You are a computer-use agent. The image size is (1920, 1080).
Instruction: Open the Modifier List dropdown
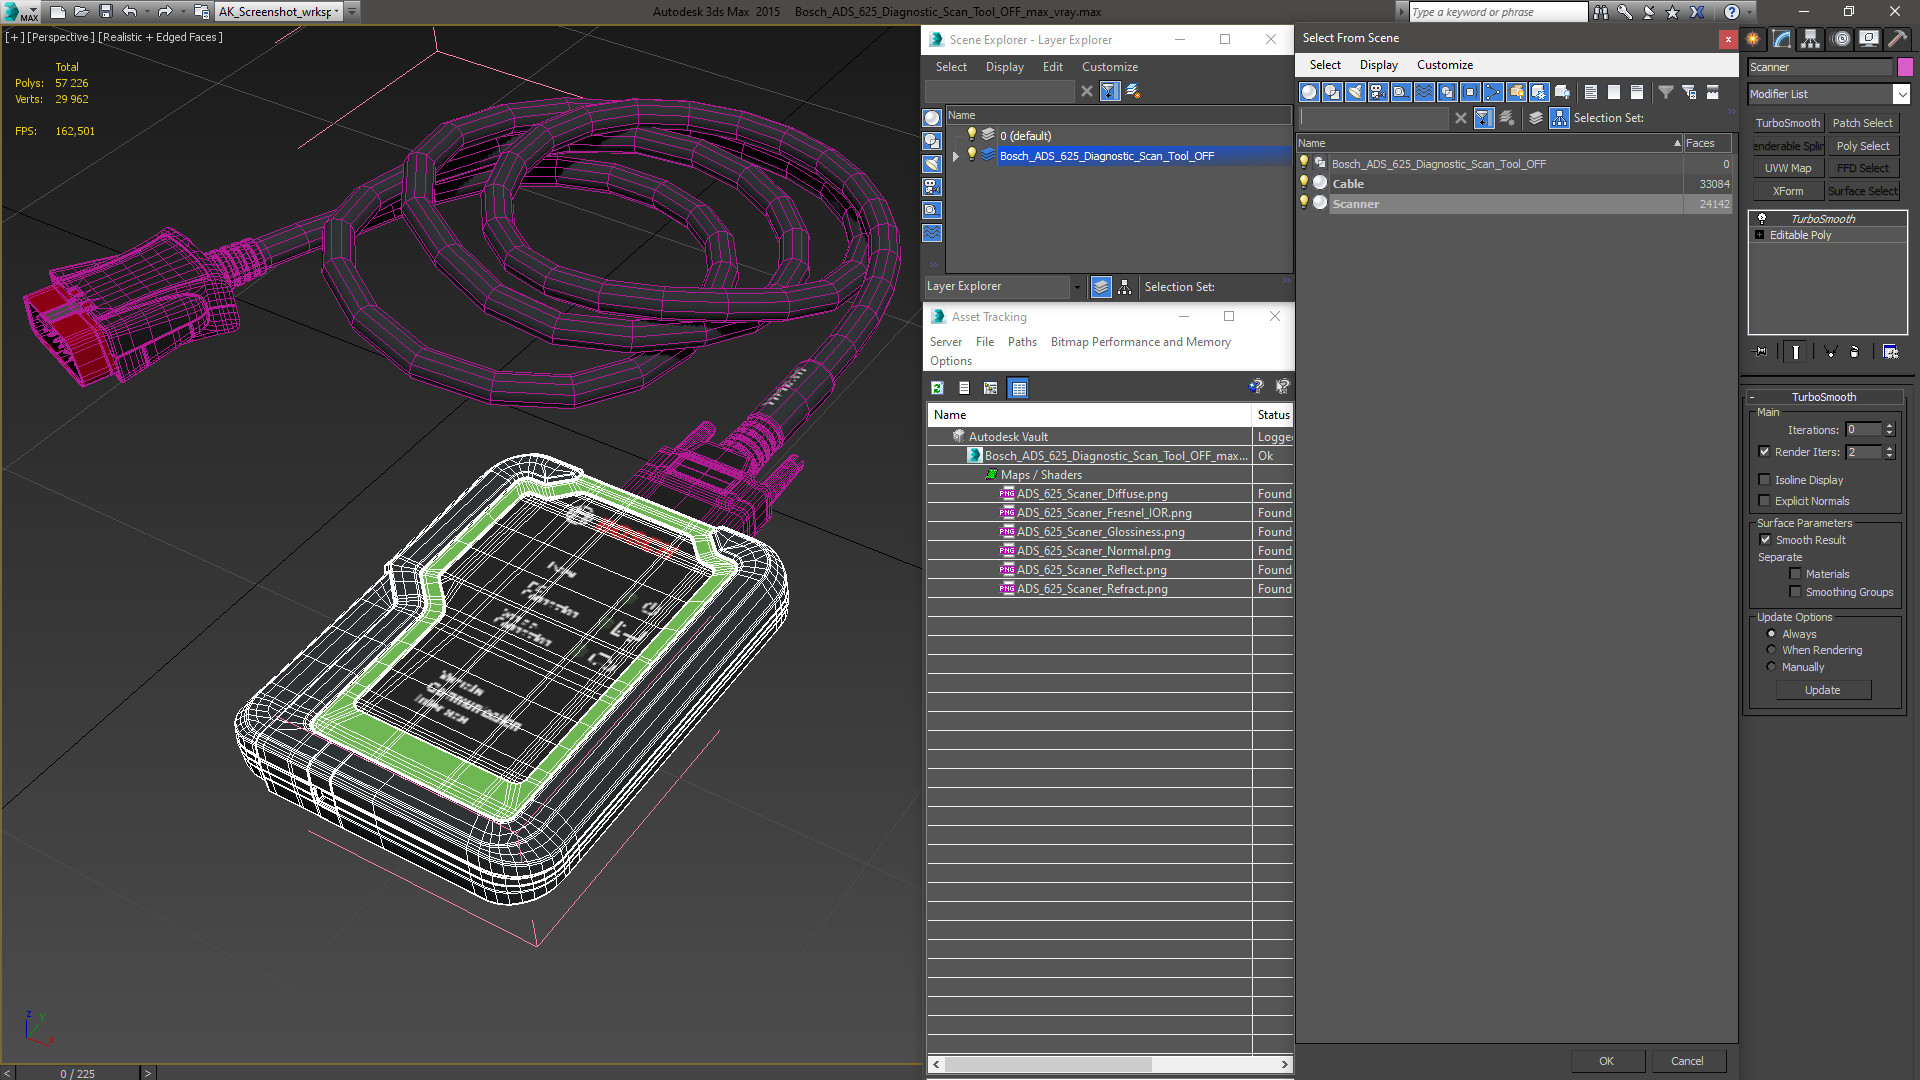(1901, 94)
